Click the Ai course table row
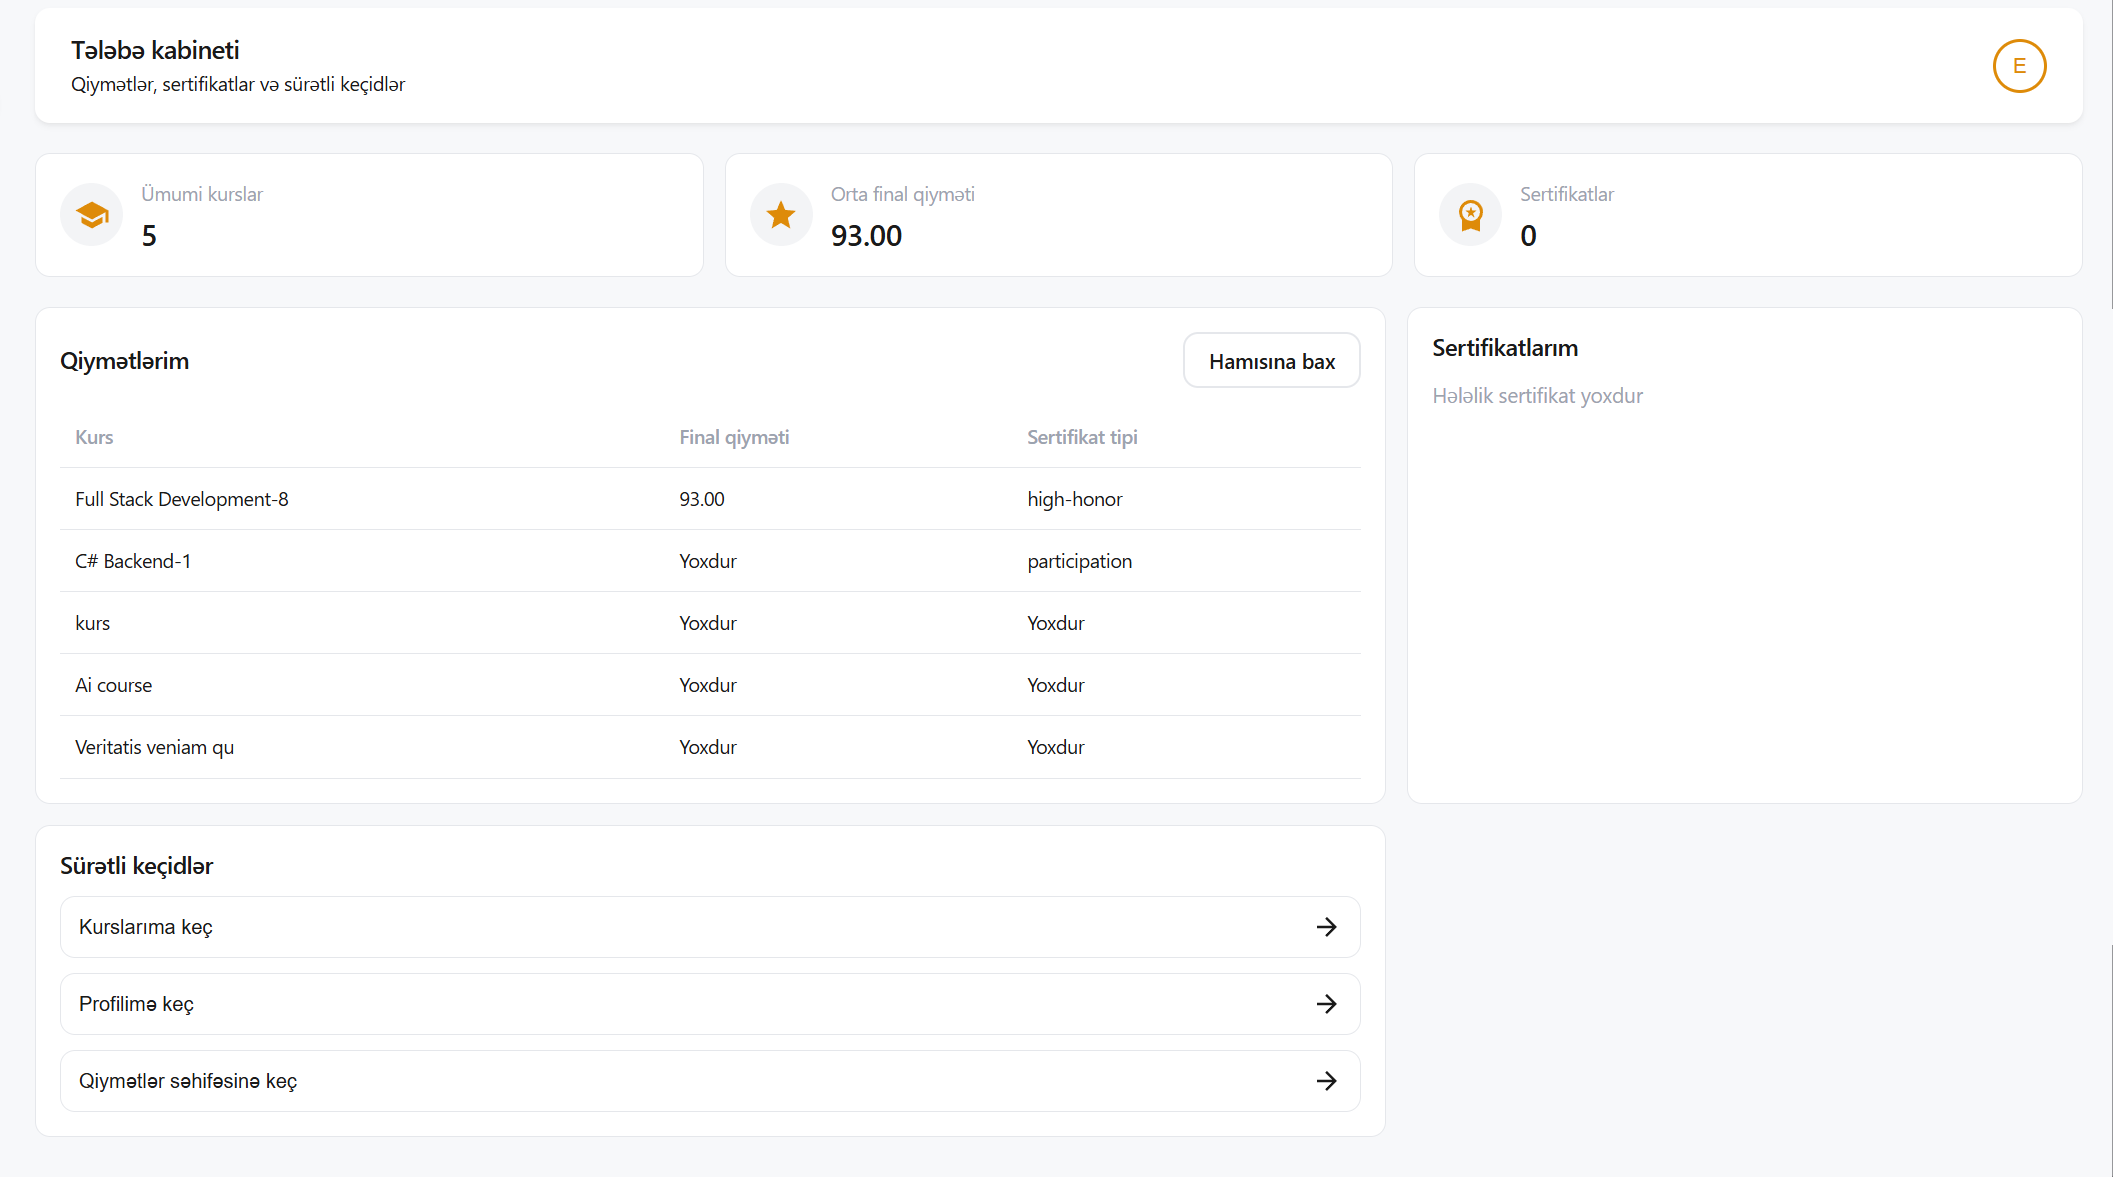 pyautogui.click(x=114, y=685)
